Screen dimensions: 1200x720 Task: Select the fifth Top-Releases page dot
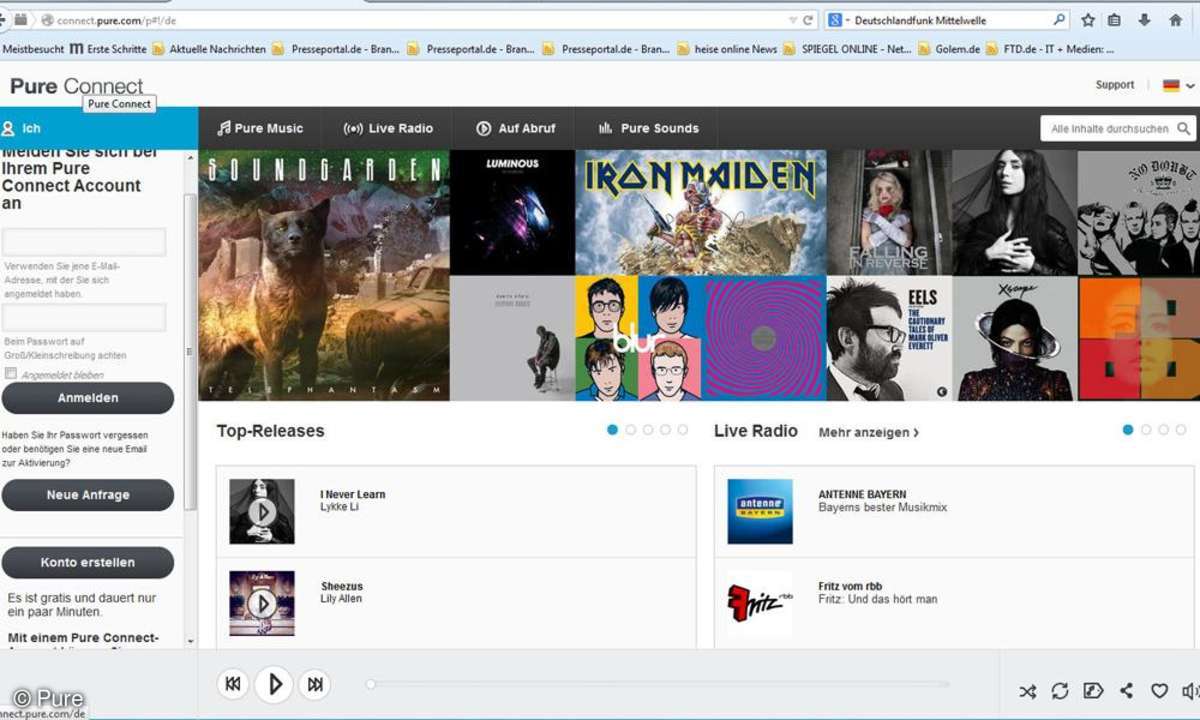point(683,430)
